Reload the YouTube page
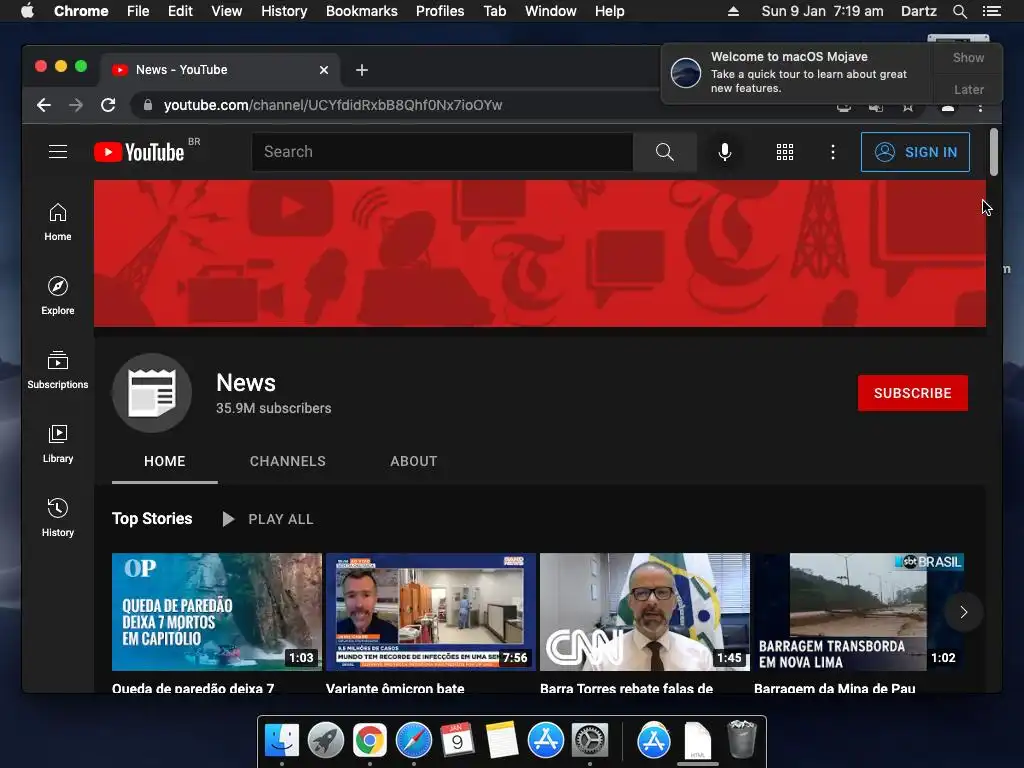1024x768 pixels. pos(108,105)
